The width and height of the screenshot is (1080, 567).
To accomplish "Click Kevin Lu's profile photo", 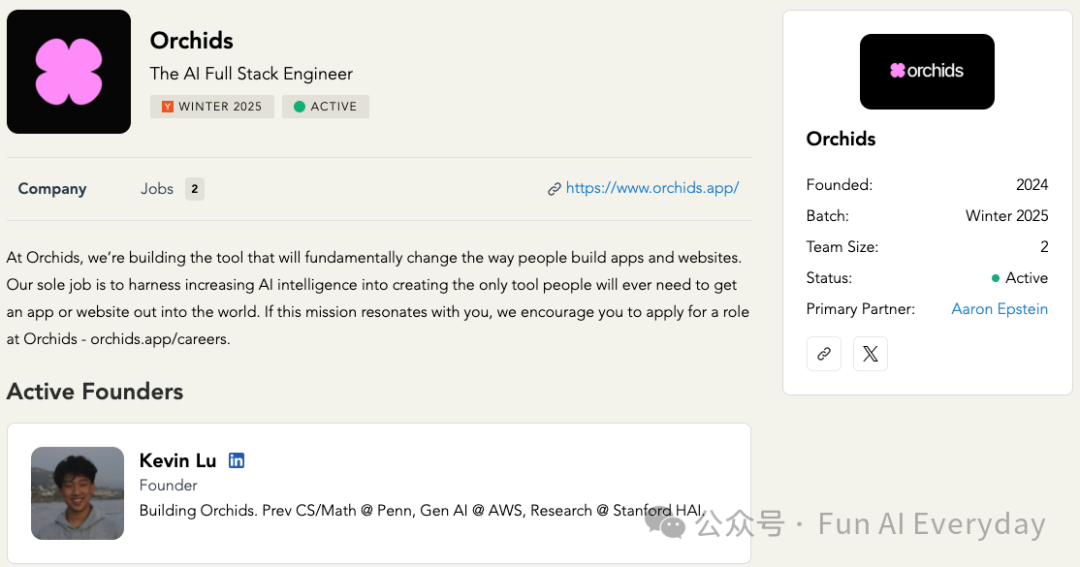I will [x=77, y=493].
